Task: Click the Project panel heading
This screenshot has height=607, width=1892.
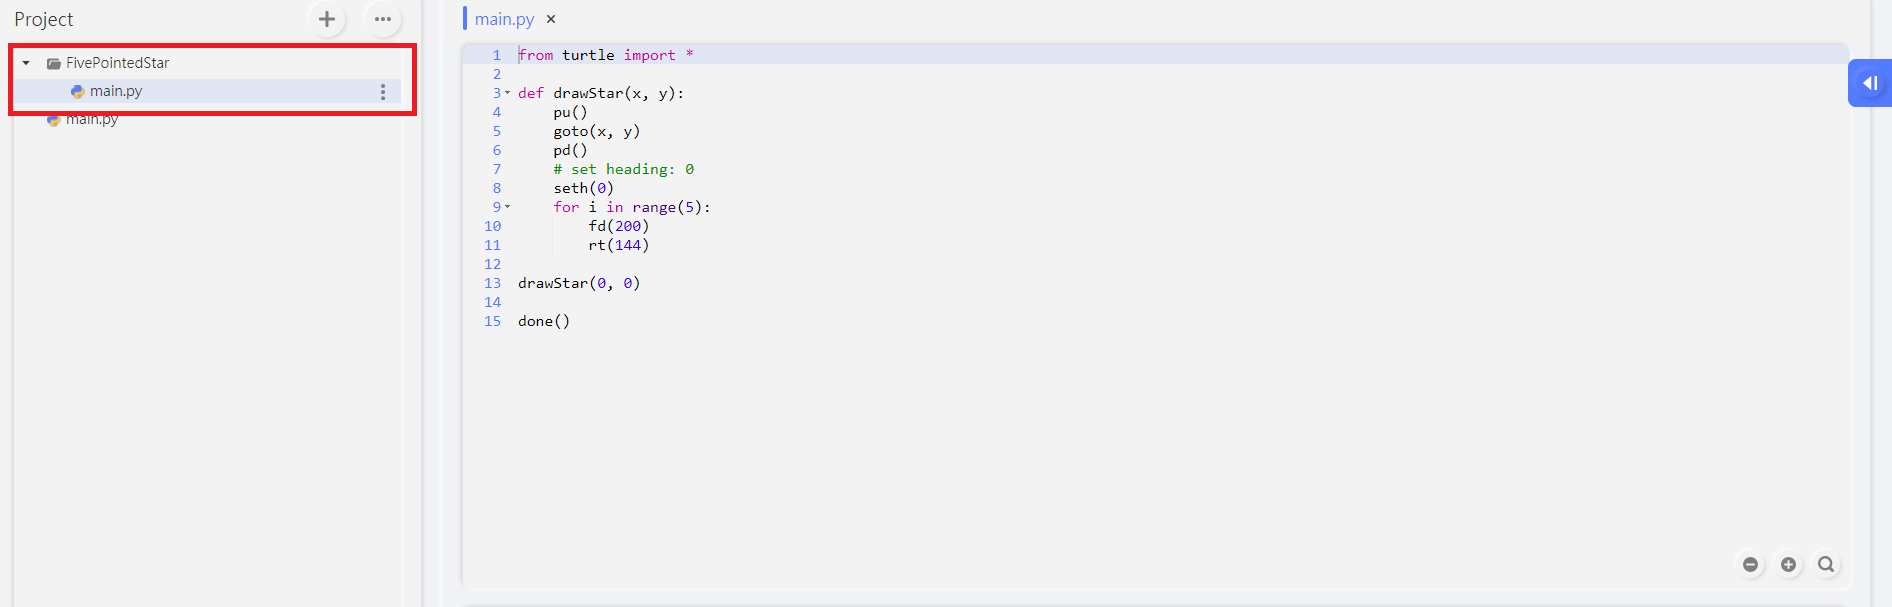Action: (x=43, y=19)
